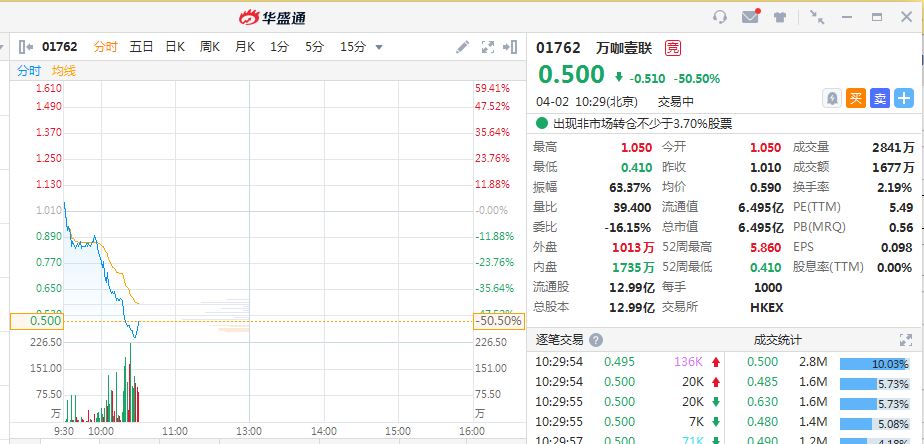This screenshot has width=924, height=444.
Task: Click the 0.630 price statistics row
Action: coord(825,402)
